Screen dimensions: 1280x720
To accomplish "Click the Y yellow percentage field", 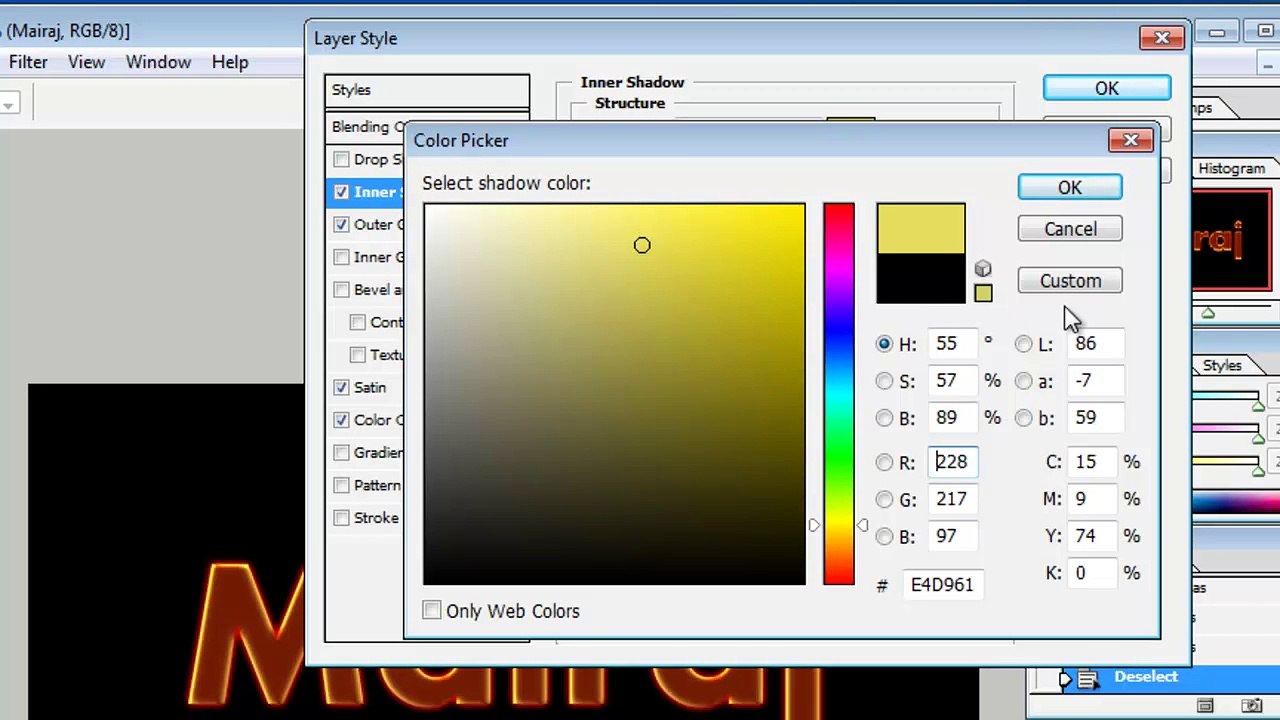I will (1093, 536).
